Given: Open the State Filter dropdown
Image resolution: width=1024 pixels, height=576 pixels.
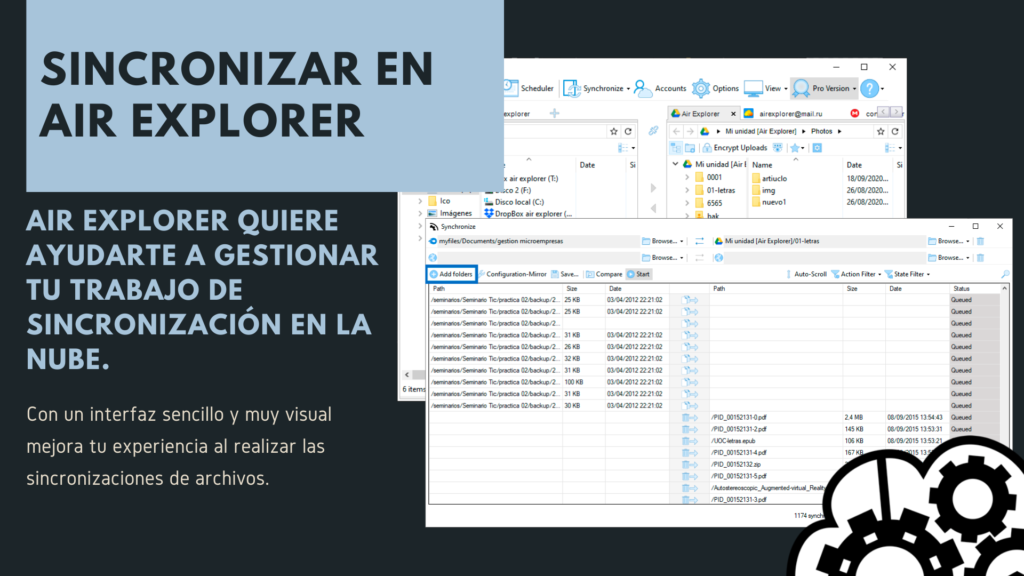Looking at the screenshot, I should coord(907,274).
